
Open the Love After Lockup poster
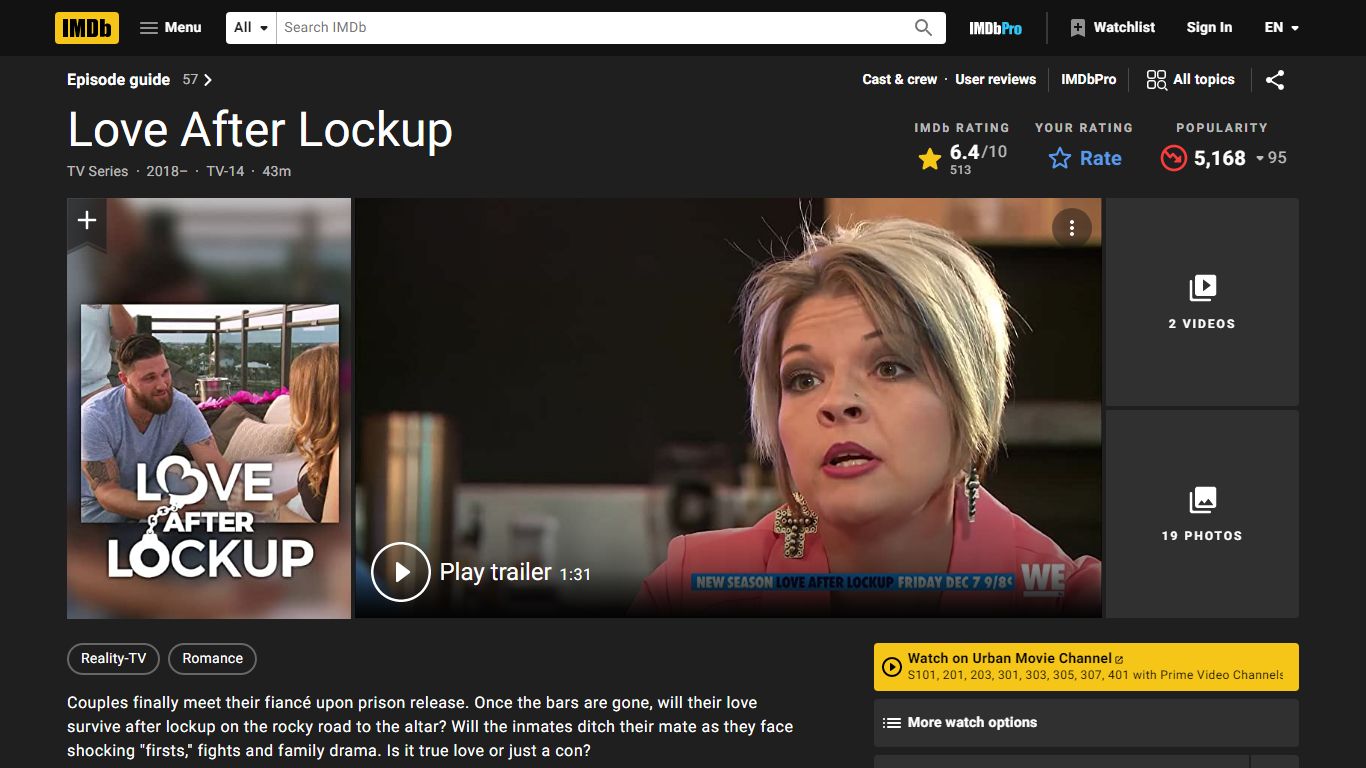pos(209,408)
